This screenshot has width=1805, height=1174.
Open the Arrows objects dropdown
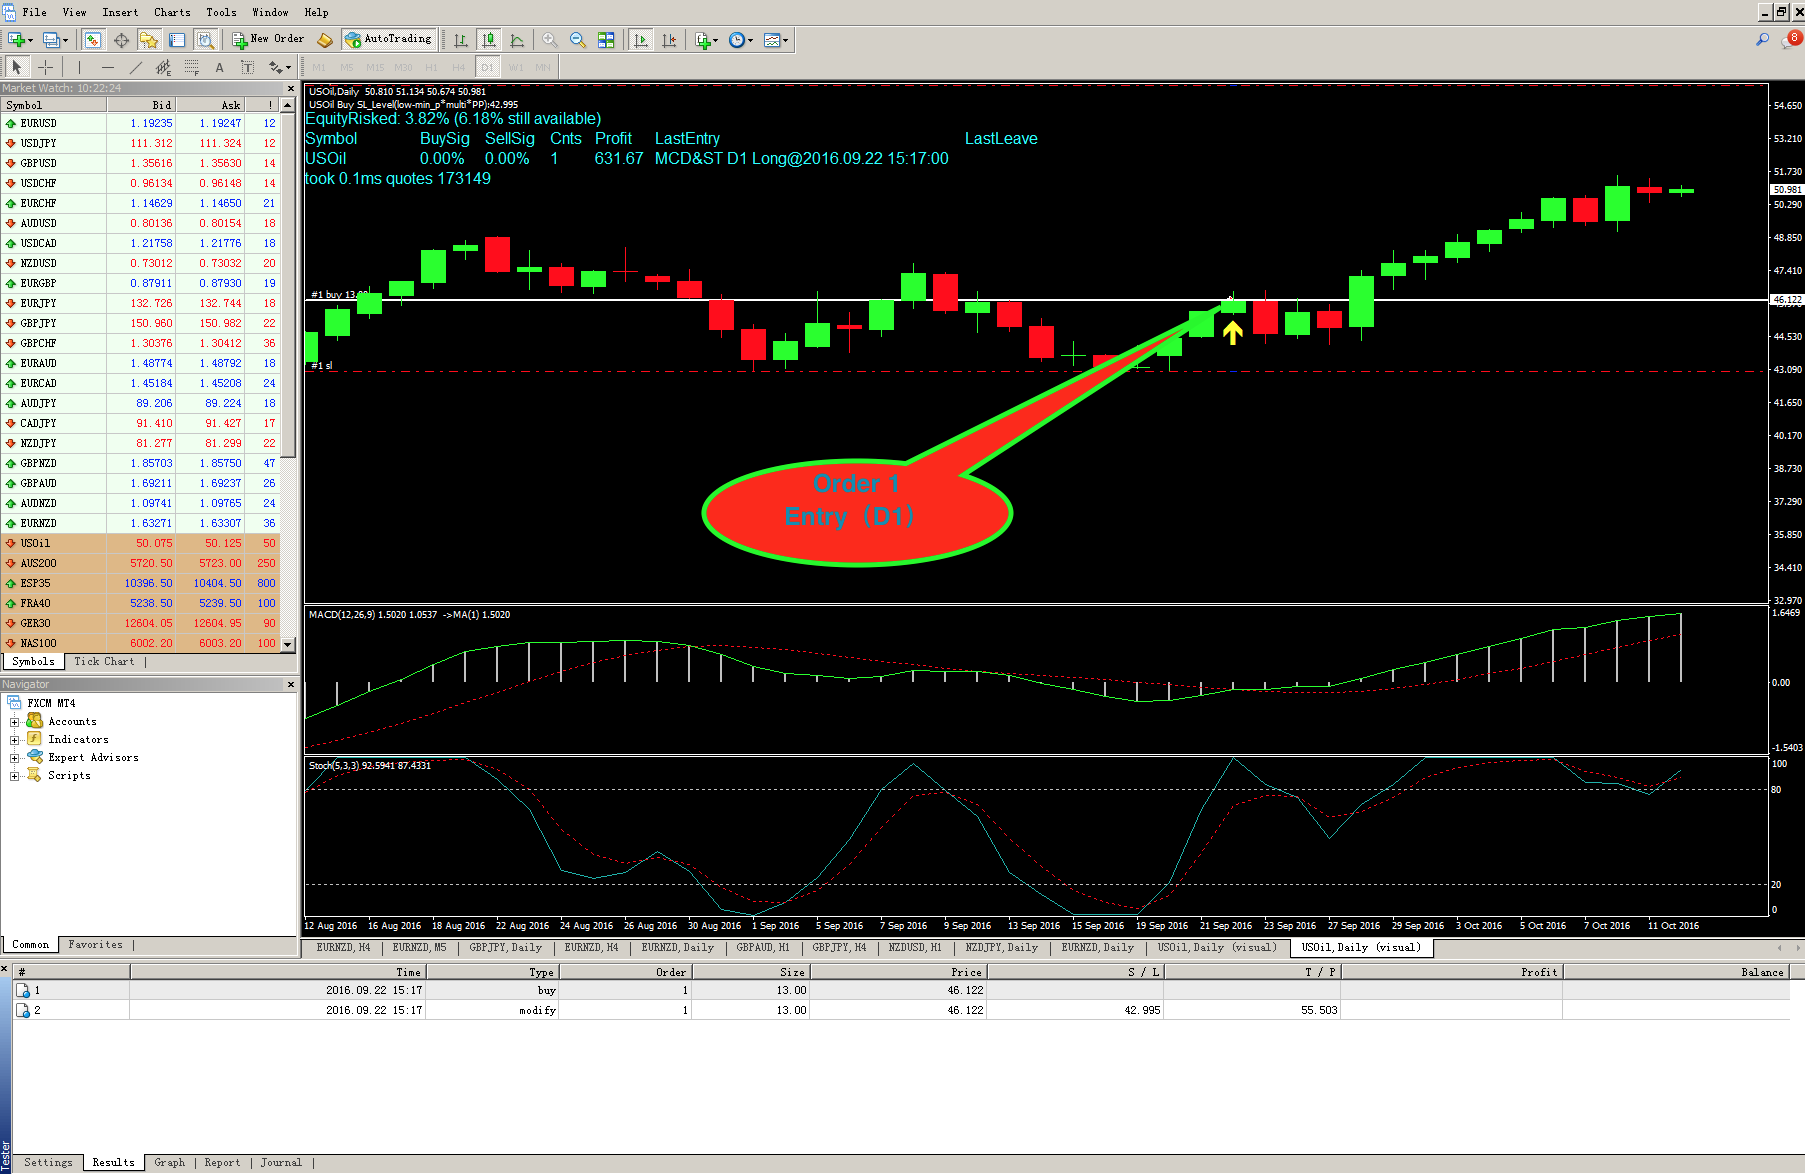coord(279,67)
